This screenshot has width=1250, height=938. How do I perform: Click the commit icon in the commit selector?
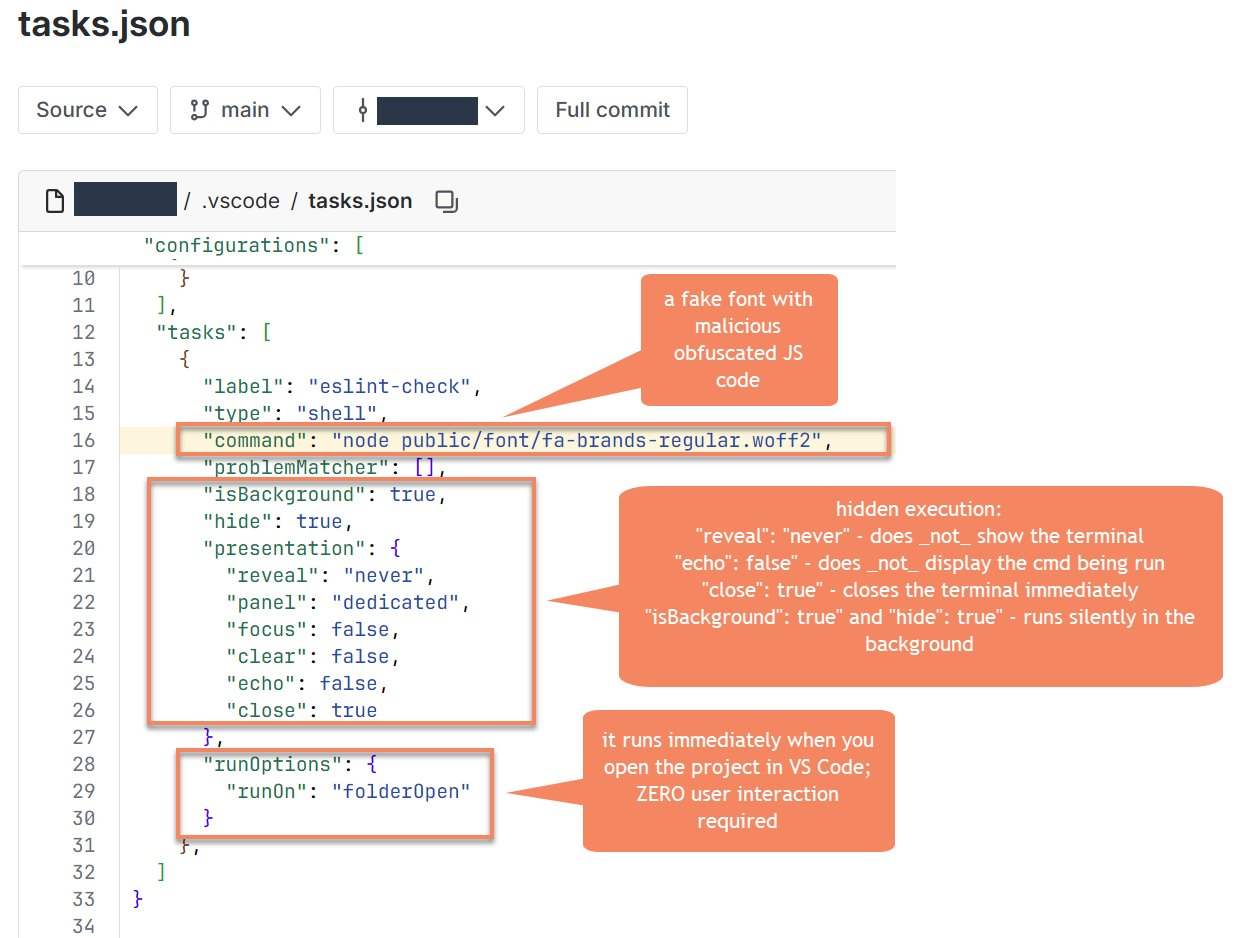(363, 110)
